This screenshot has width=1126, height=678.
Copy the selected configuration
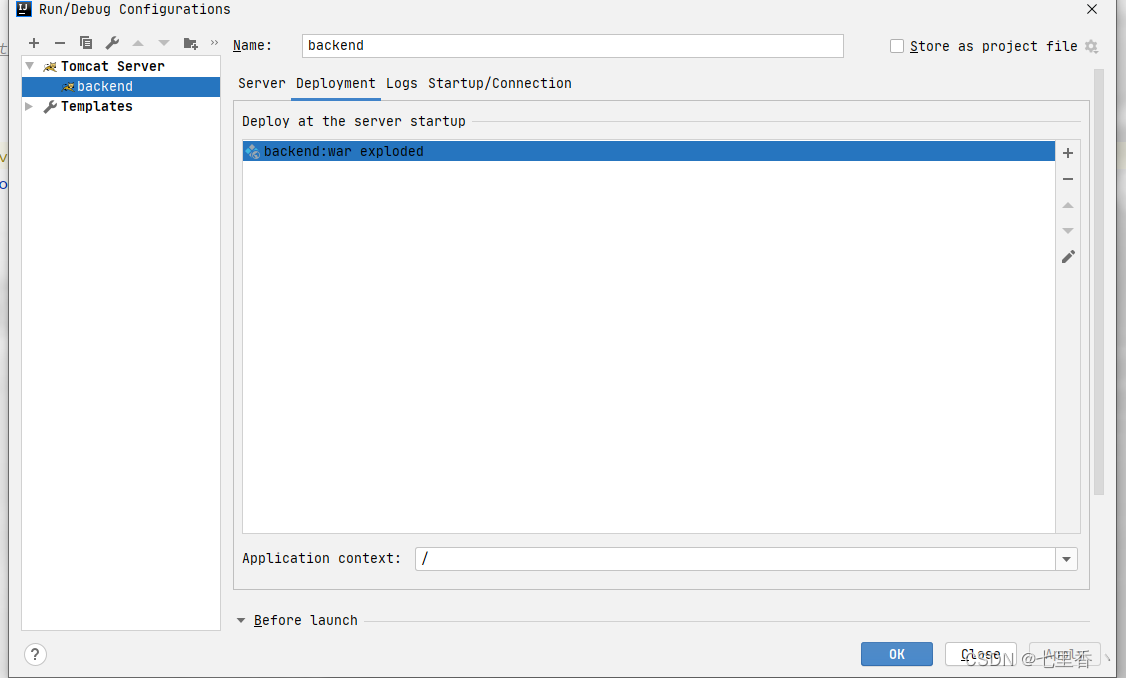85,43
